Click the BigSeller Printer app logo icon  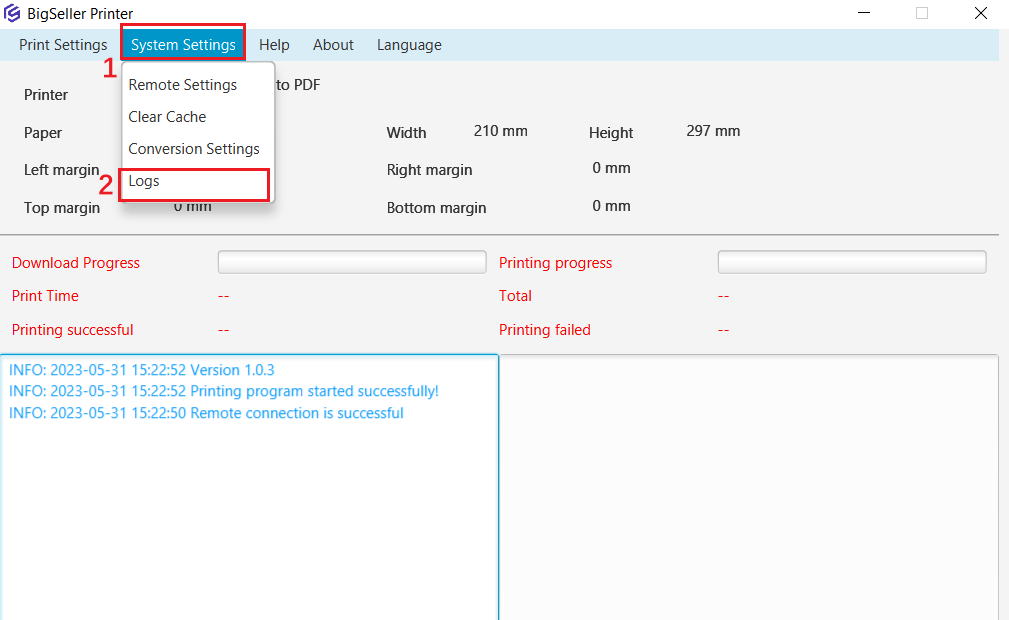click(x=12, y=14)
